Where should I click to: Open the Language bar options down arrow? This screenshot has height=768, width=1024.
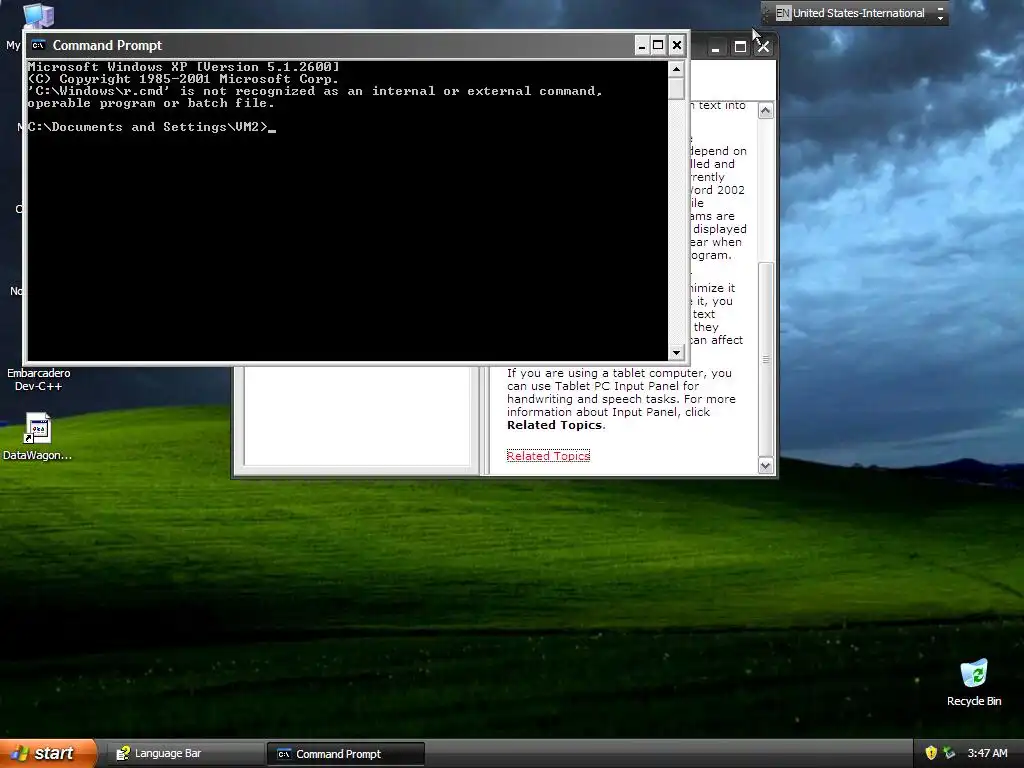pyautogui.click(x=940, y=18)
